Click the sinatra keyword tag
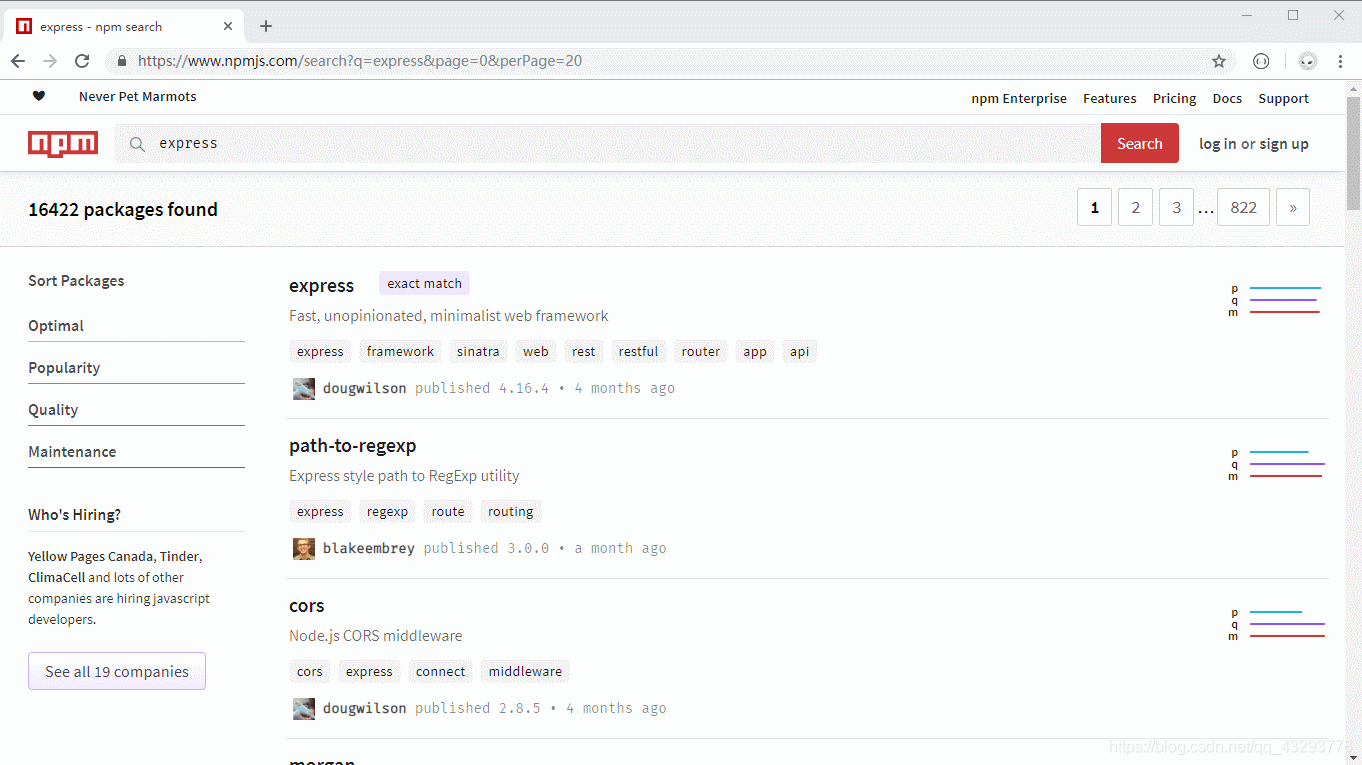The image size is (1362, 765). pyautogui.click(x=478, y=351)
